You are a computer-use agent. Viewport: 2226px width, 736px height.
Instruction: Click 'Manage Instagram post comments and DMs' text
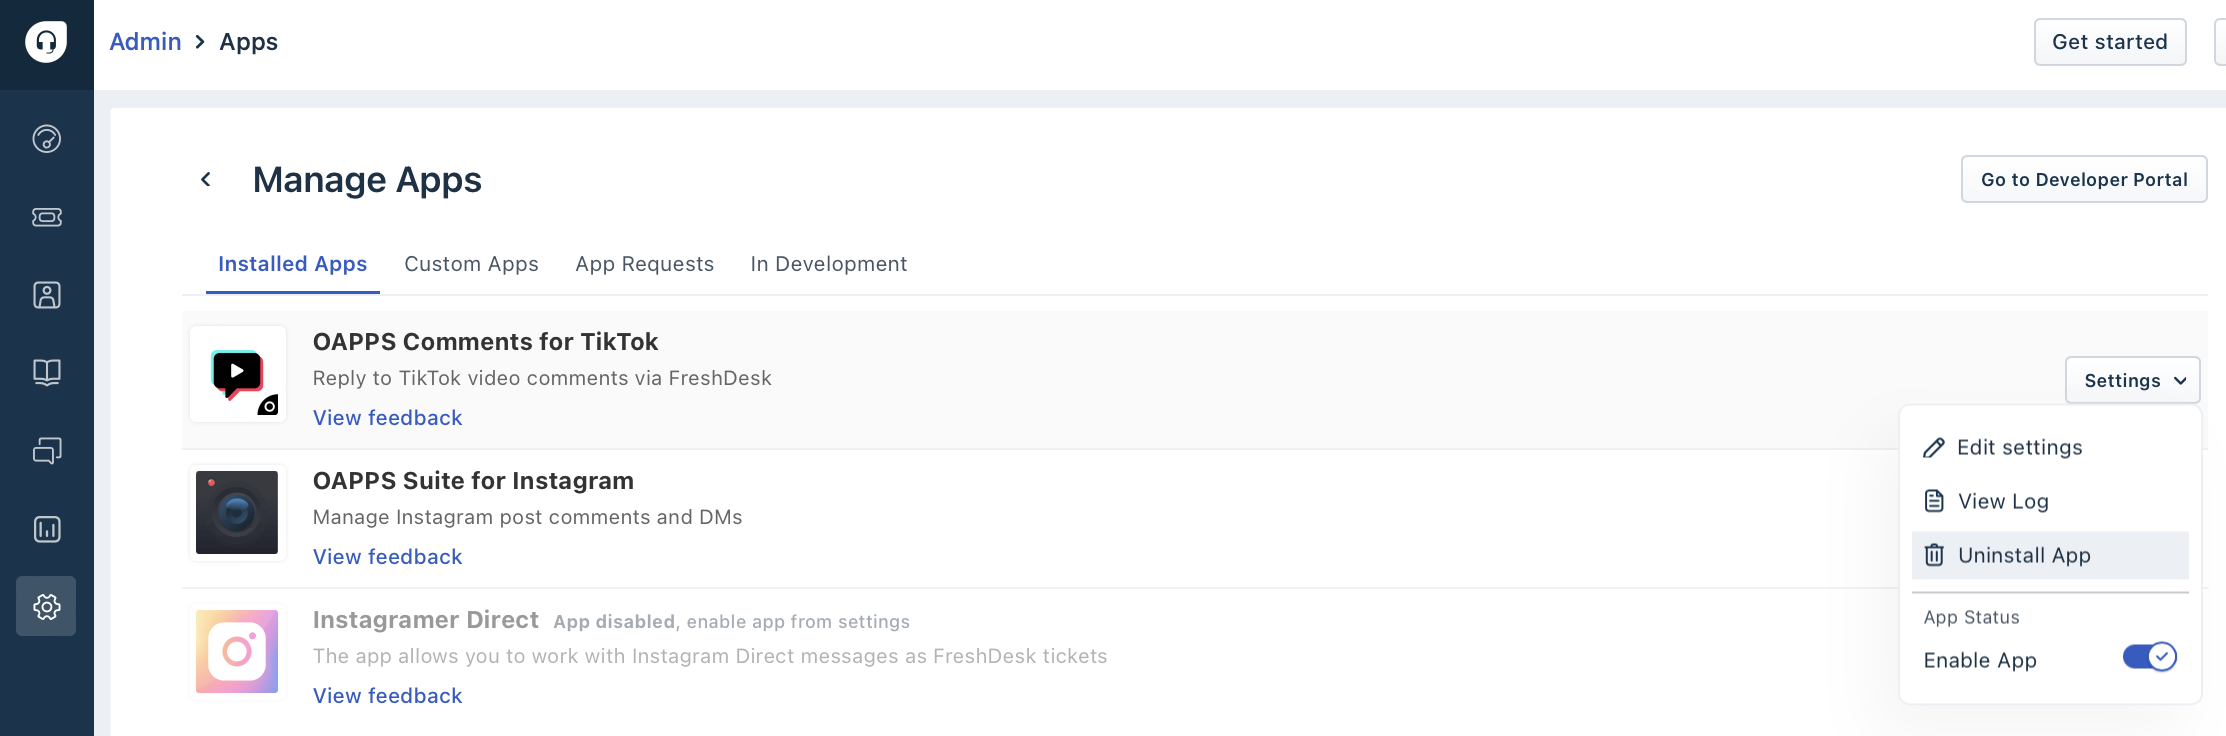[528, 517]
